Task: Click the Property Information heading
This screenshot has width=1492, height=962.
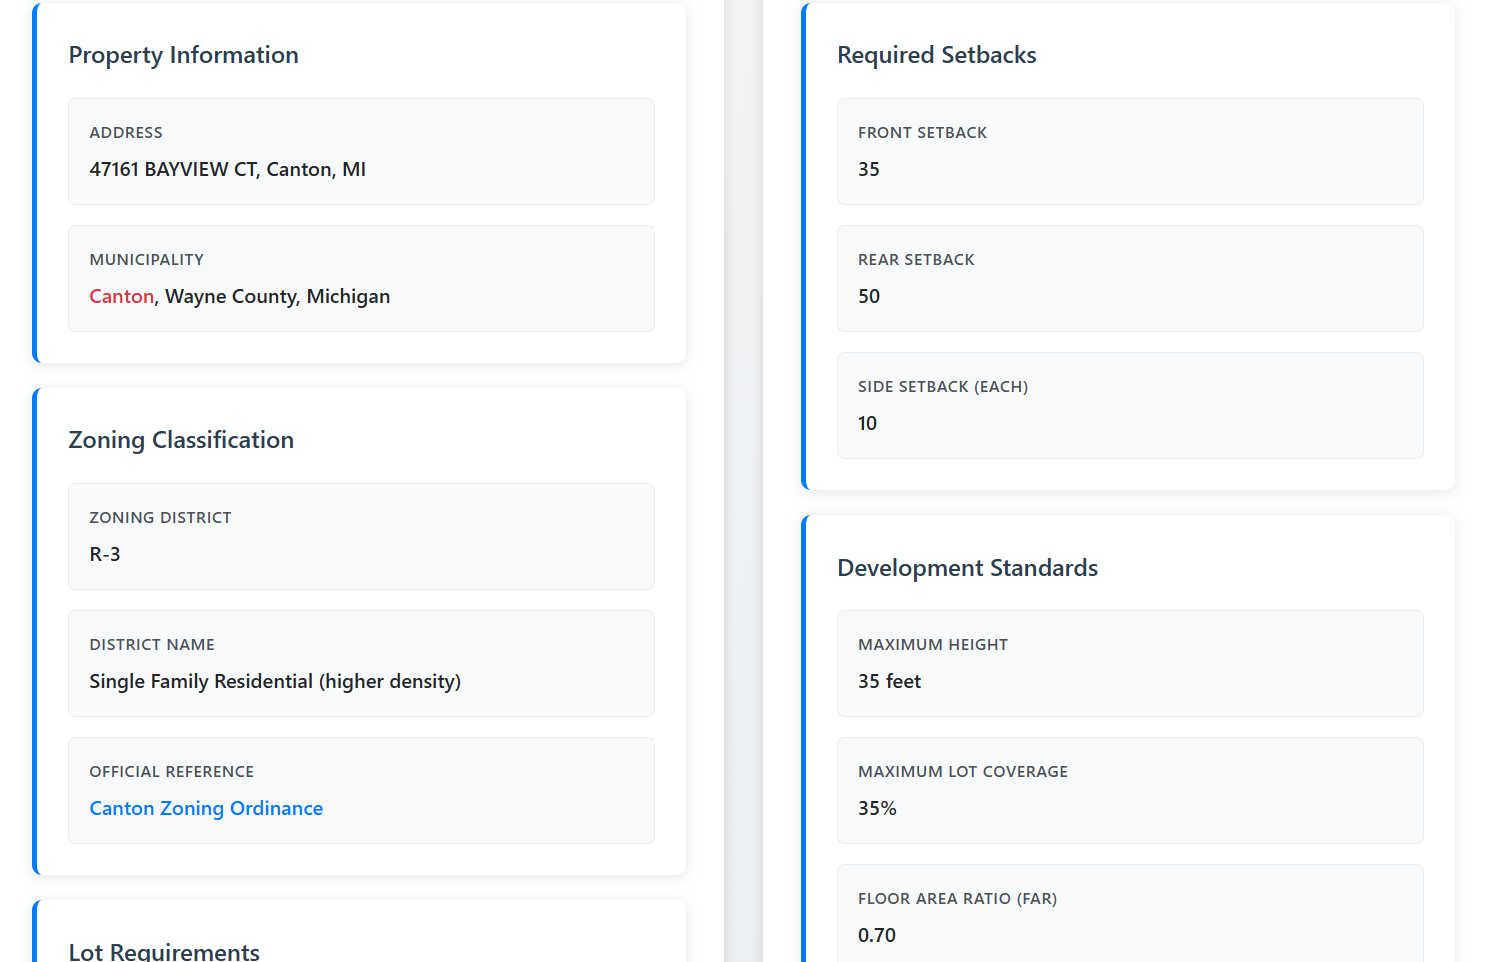Action: click(184, 55)
